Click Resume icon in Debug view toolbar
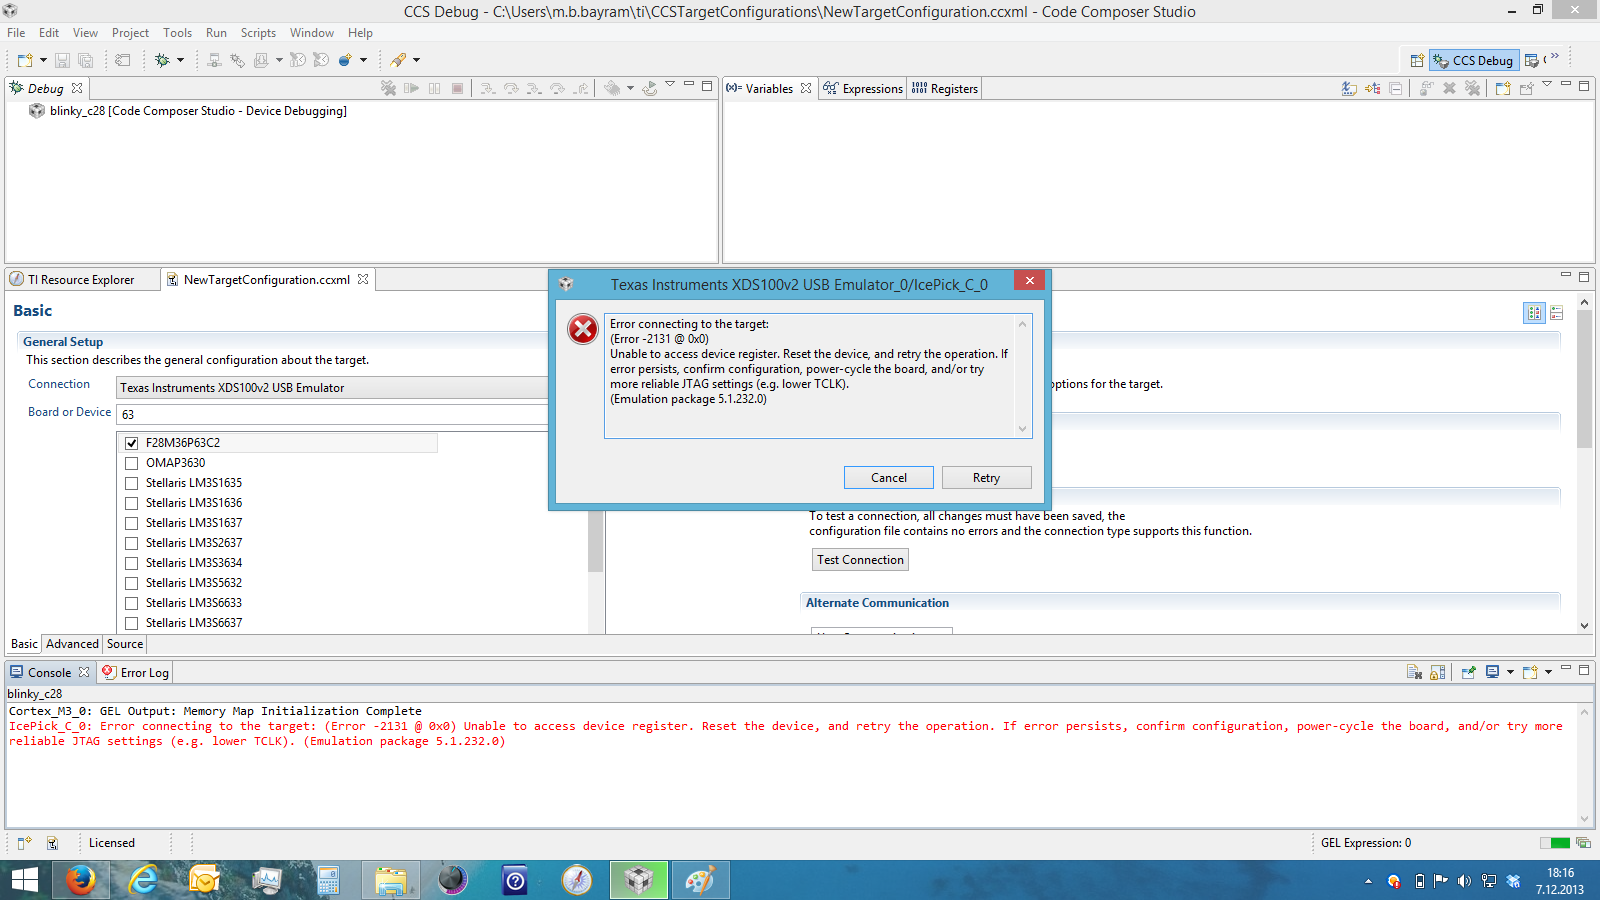 411,88
